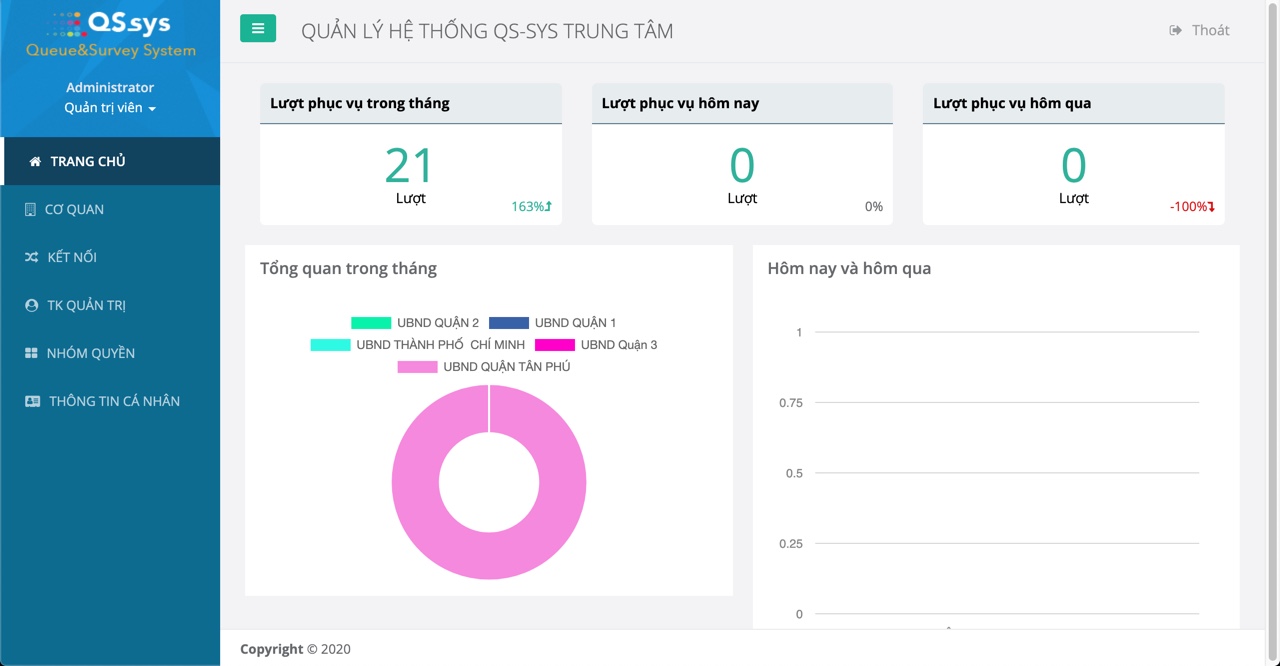This screenshot has height=666, width=1280.
Task: Click the home icon beside TRANG CHỦ
Action: click(35, 162)
